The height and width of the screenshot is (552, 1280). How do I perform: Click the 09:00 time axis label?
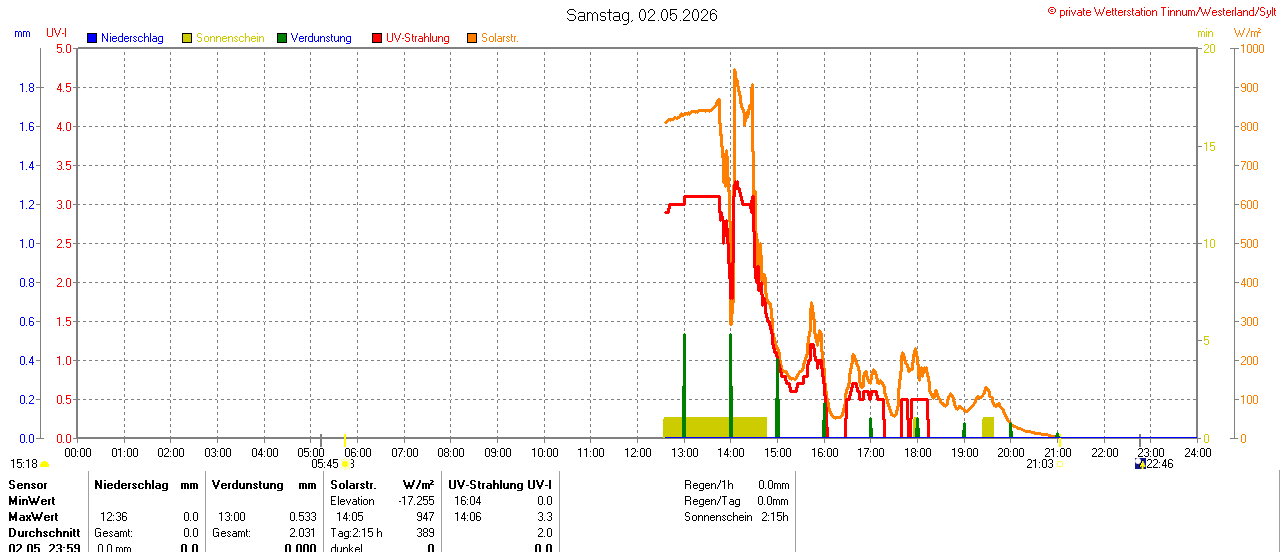click(x=497, y=452)
